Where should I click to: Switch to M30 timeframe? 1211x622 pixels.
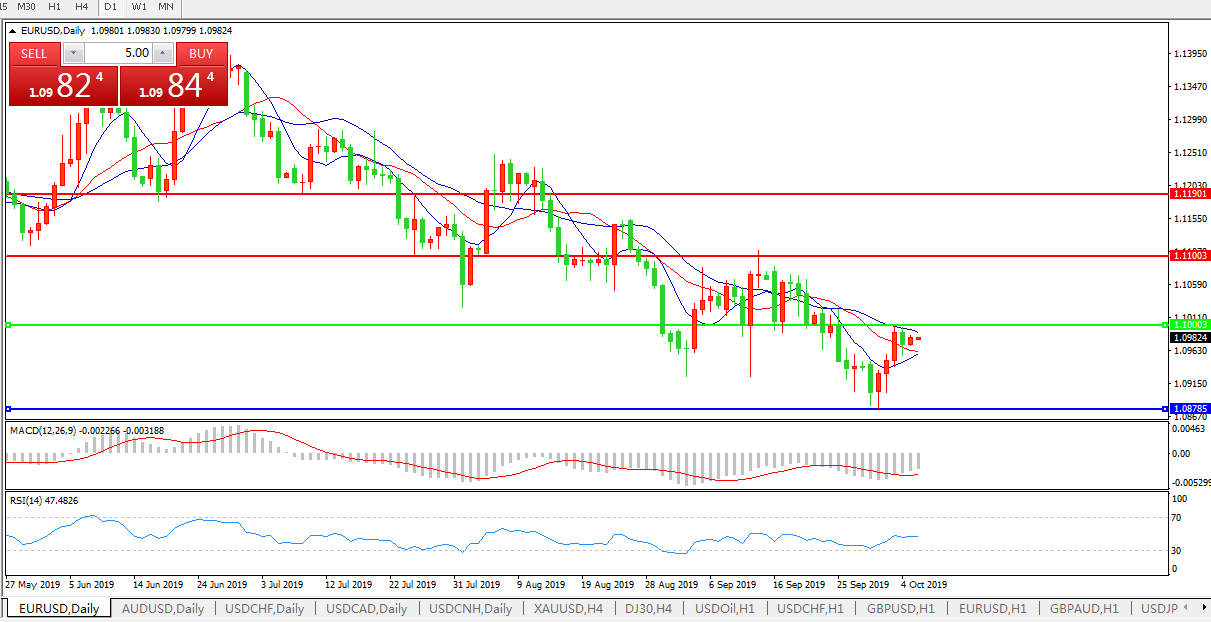[x=27, y=7]
